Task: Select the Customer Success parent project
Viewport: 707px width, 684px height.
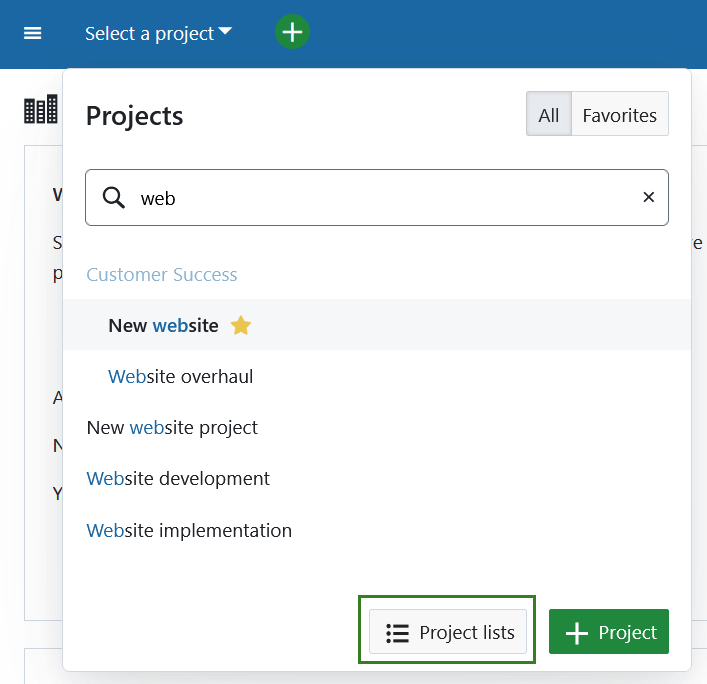Action: coord(162,274)
